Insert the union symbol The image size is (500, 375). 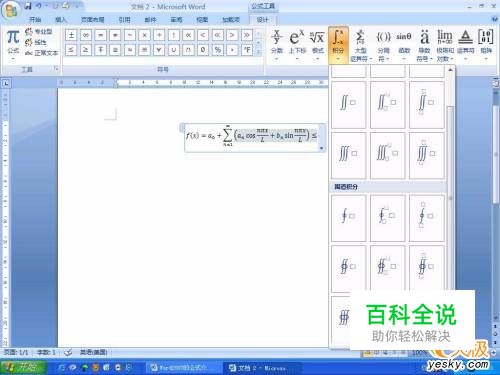[174, 50]
